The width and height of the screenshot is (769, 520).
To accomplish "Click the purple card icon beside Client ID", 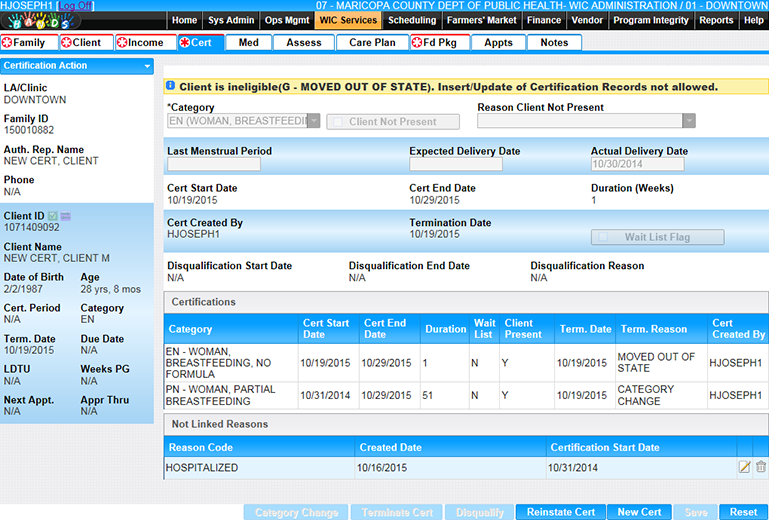I will click(x=65, y=216).
